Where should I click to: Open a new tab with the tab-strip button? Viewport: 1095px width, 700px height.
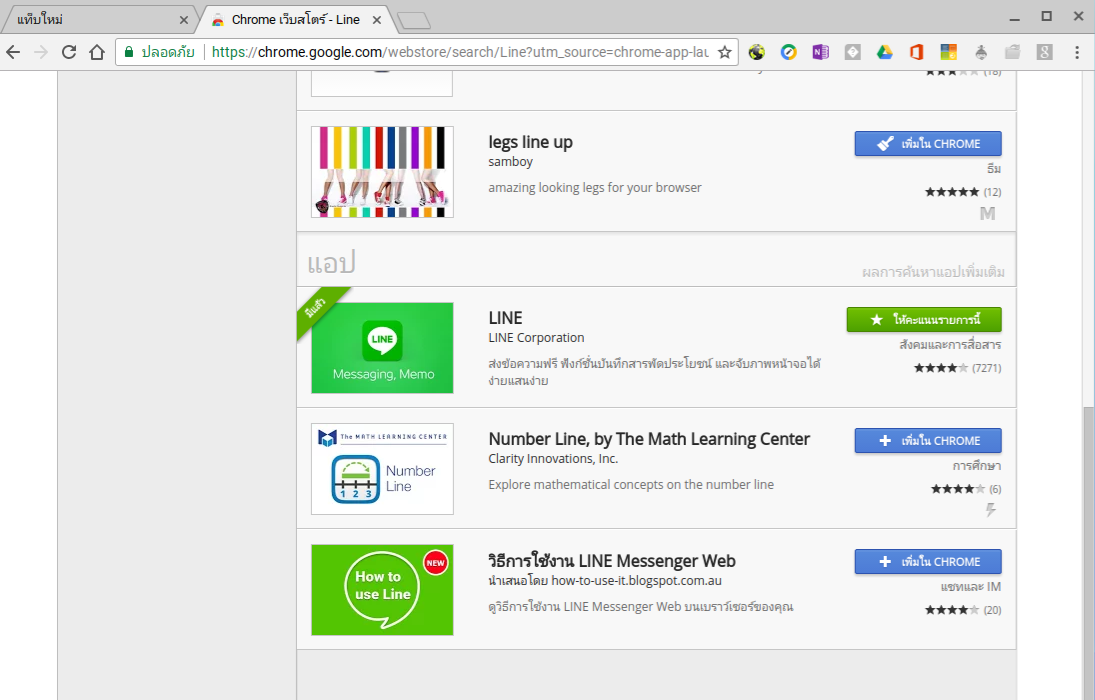[x=413, y=21]
